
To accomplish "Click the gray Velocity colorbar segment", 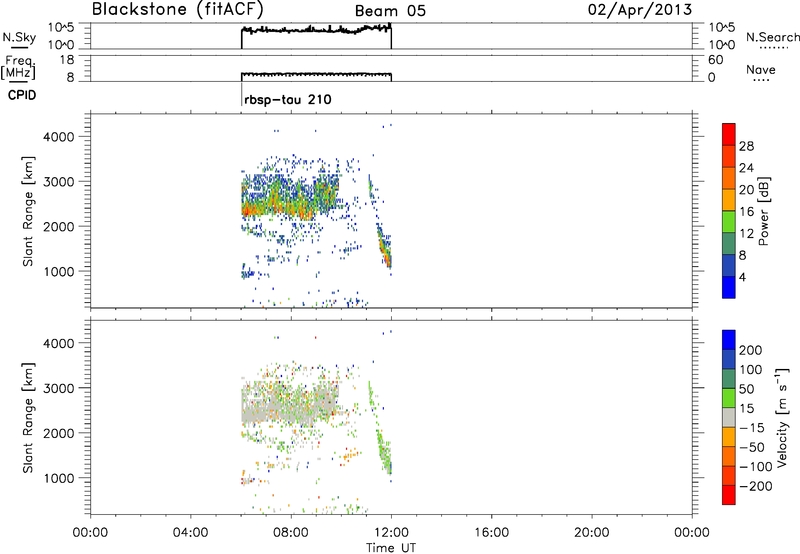I will tap(729, 418).
